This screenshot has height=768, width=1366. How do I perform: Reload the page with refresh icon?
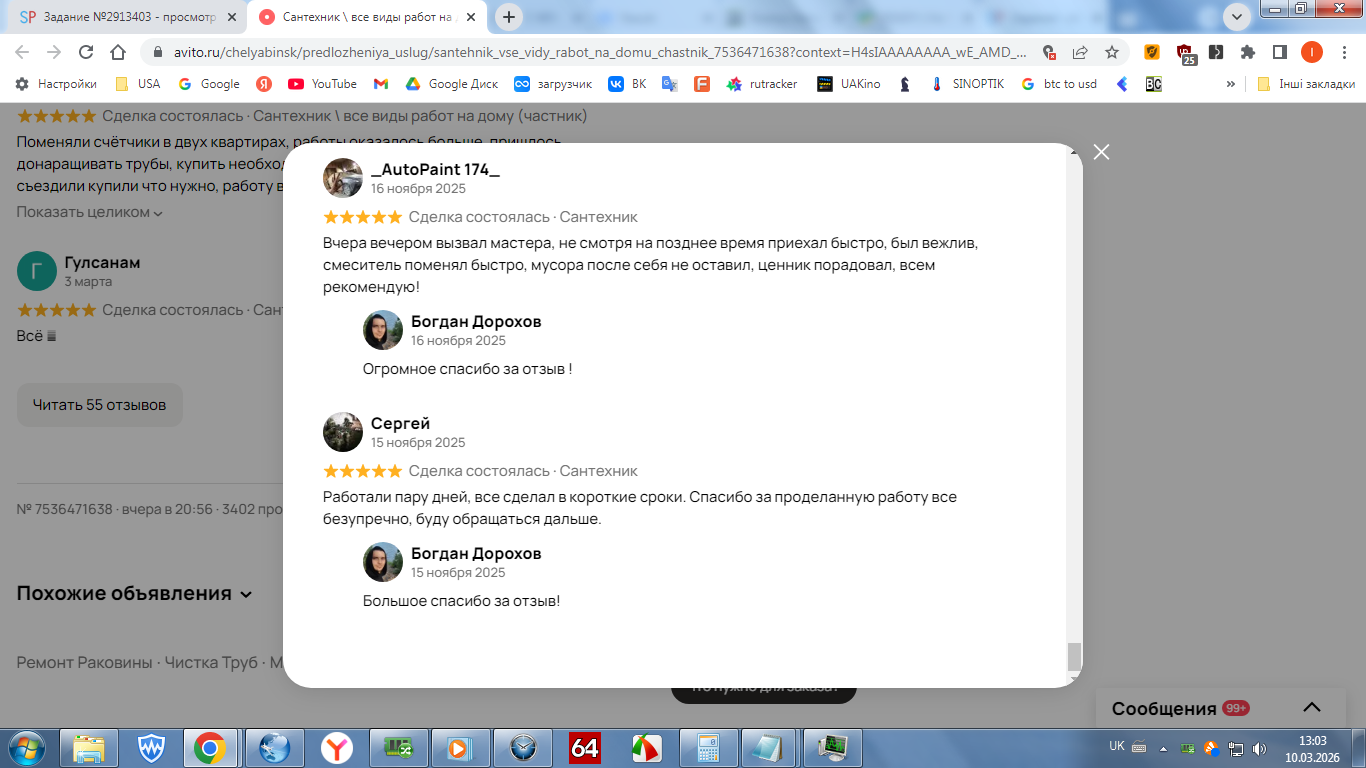coord(86,52)
